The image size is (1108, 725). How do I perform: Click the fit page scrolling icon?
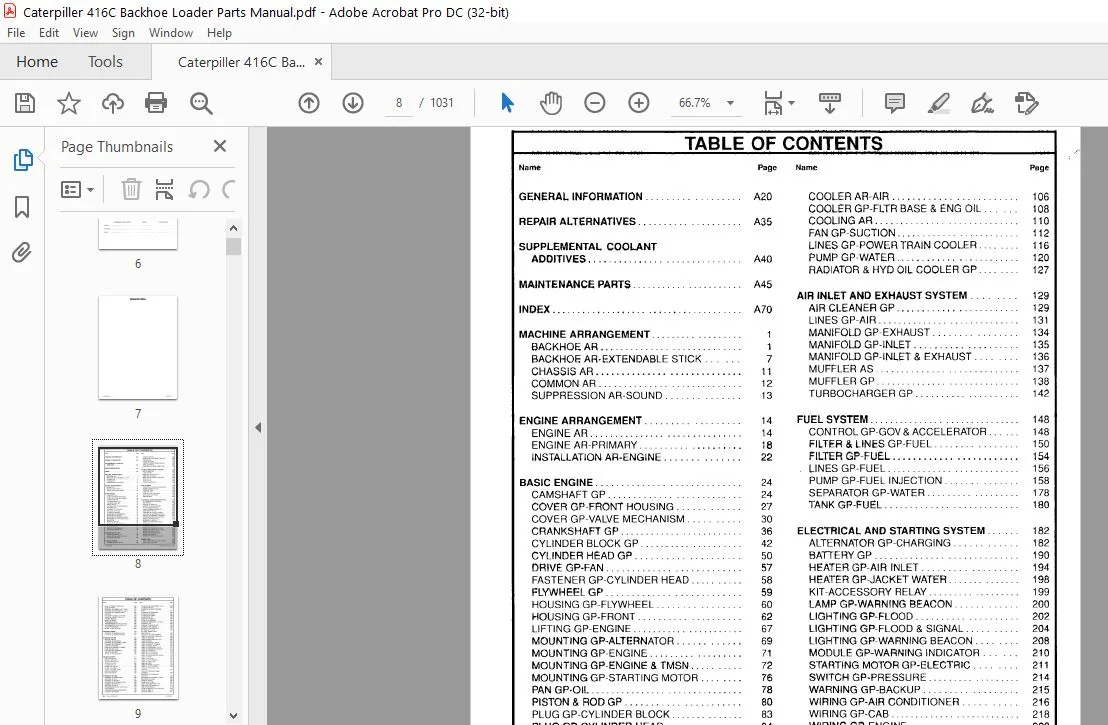click(773, 103)
